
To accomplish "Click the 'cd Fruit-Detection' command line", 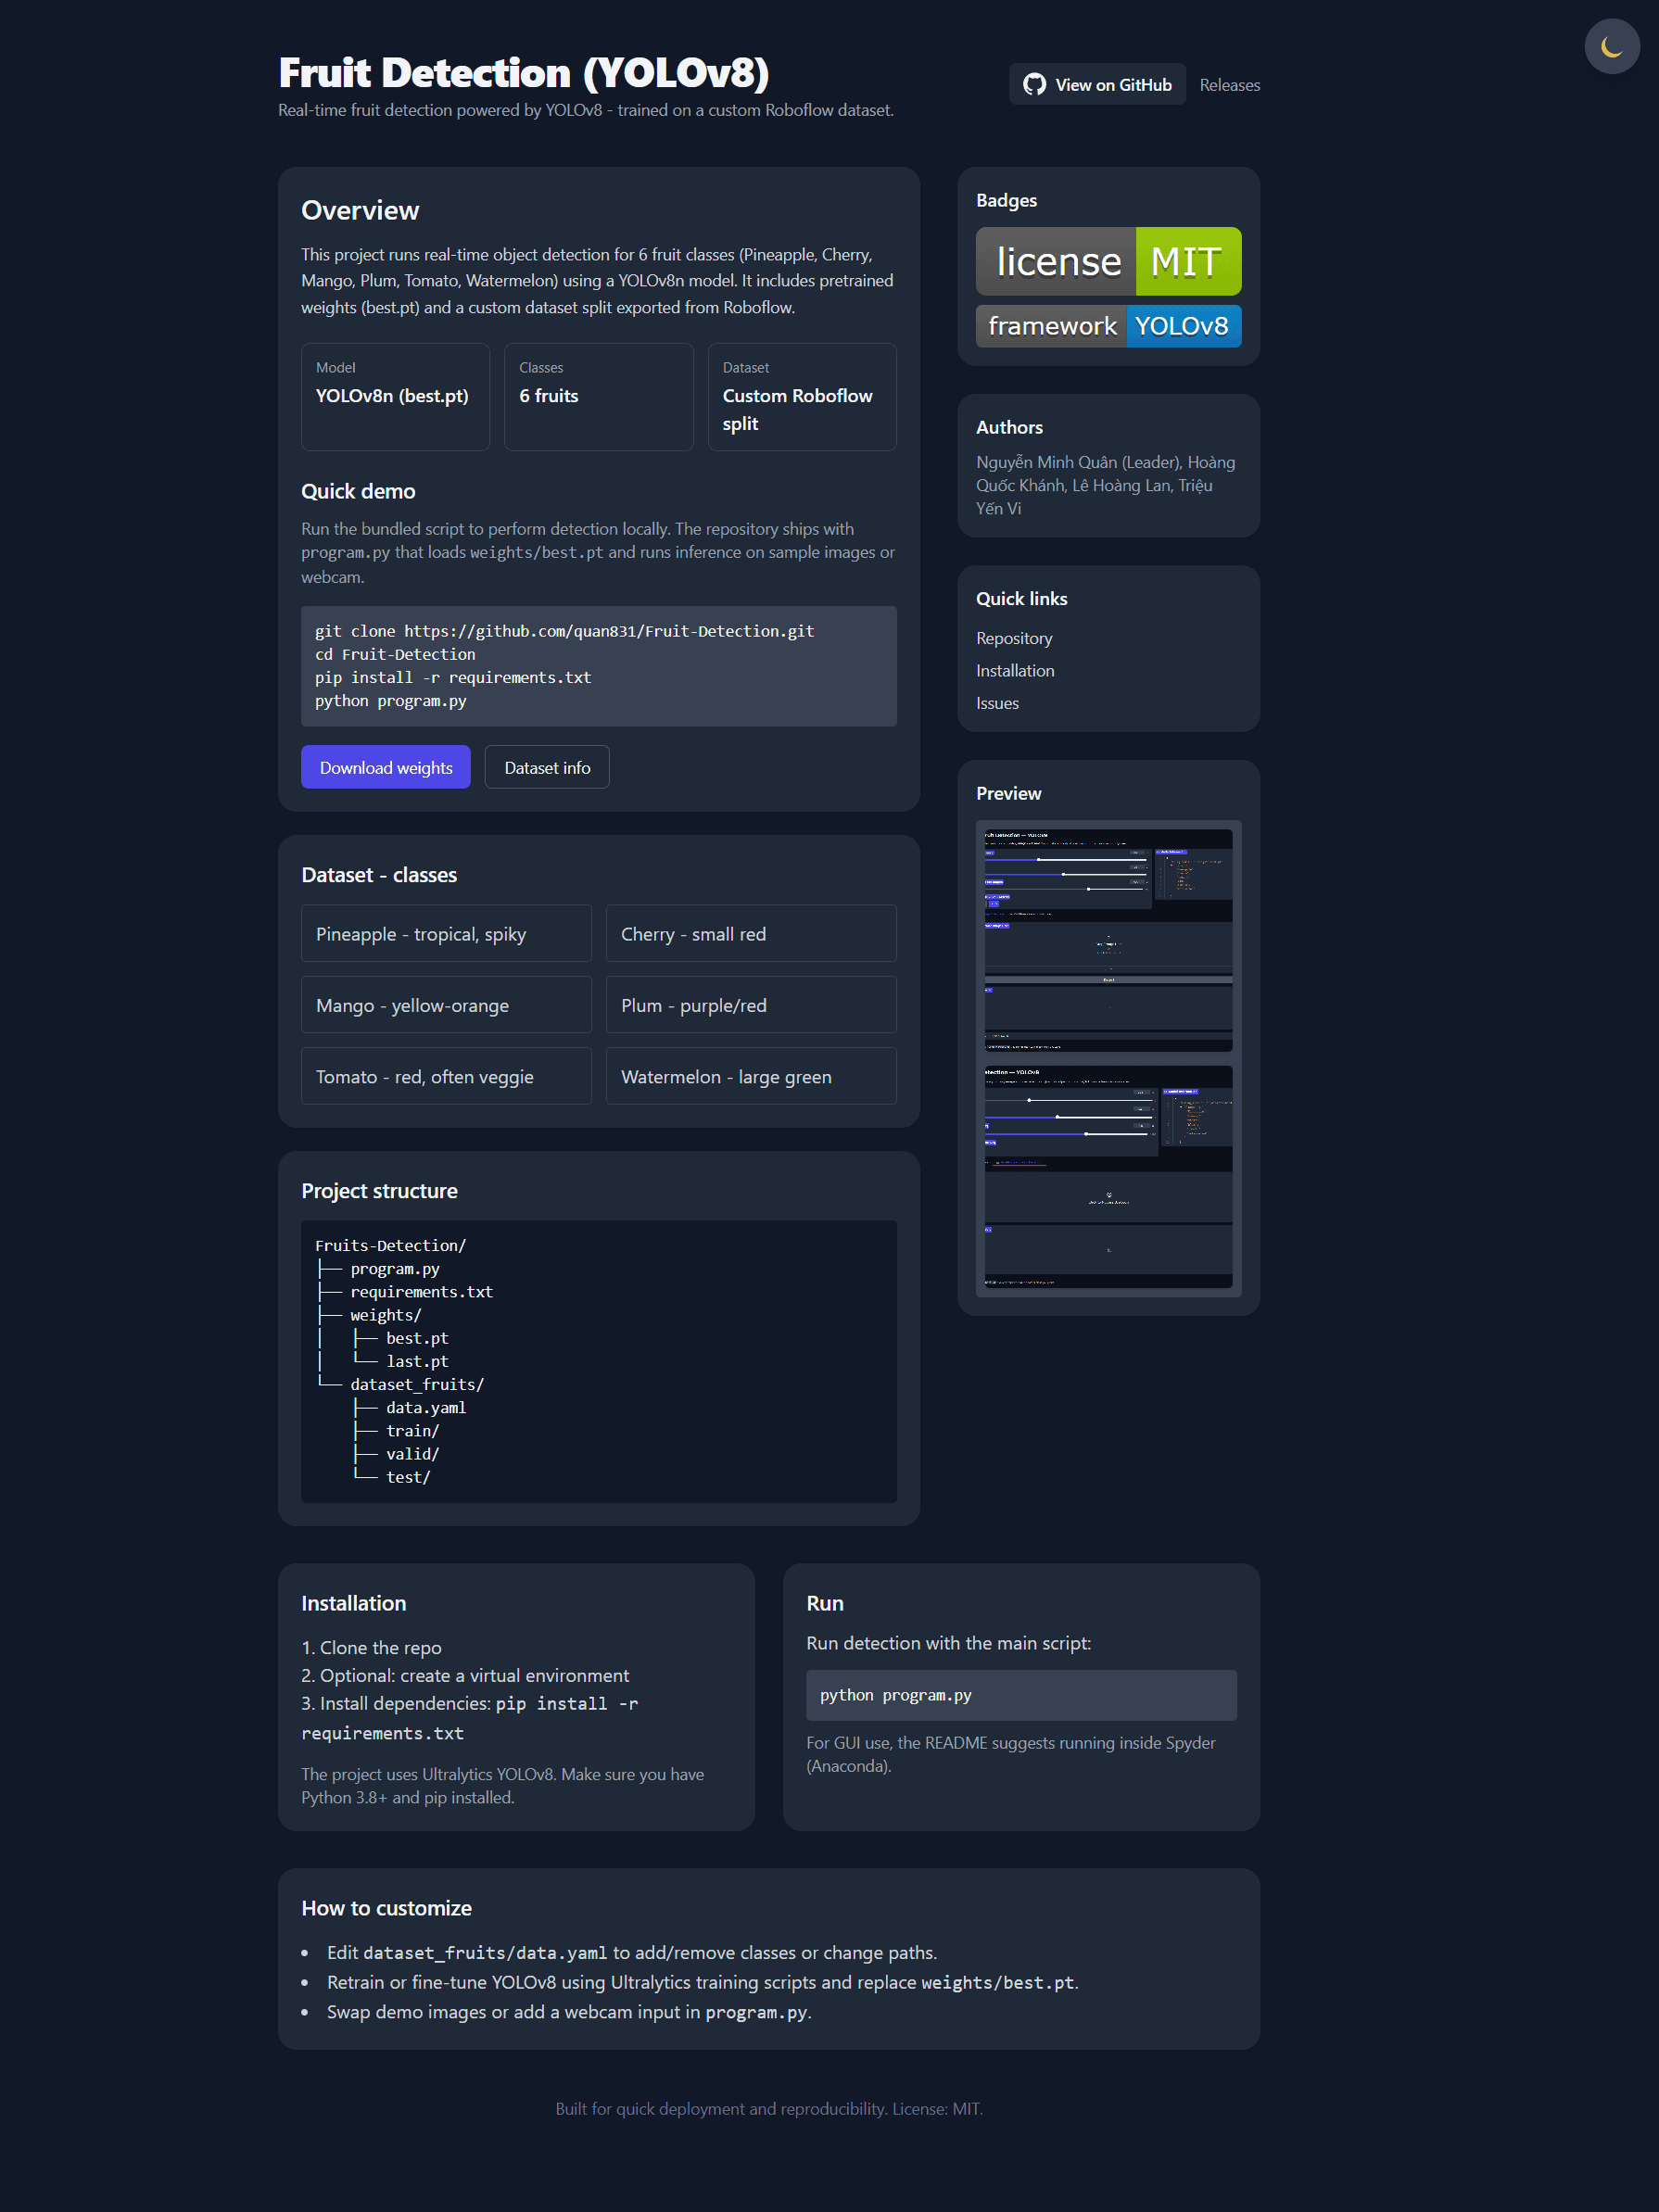I will tap(395, 654).
